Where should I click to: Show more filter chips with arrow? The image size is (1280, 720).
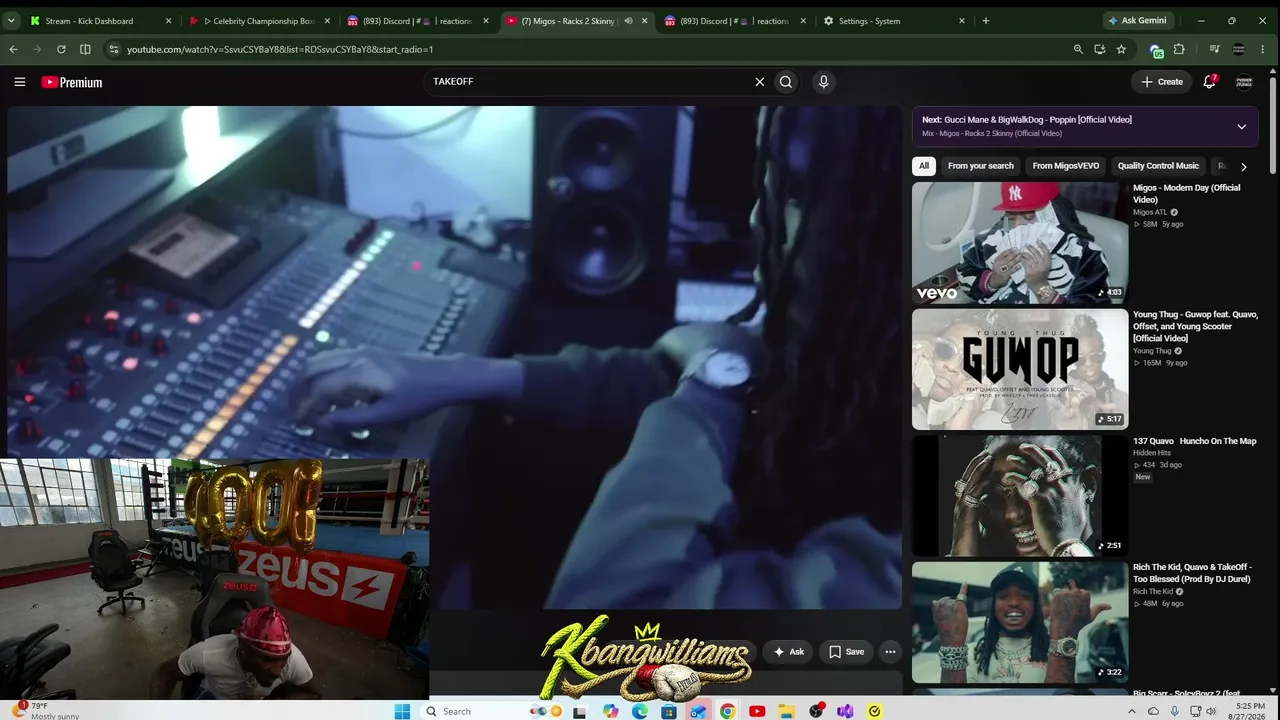point(1243,167)
